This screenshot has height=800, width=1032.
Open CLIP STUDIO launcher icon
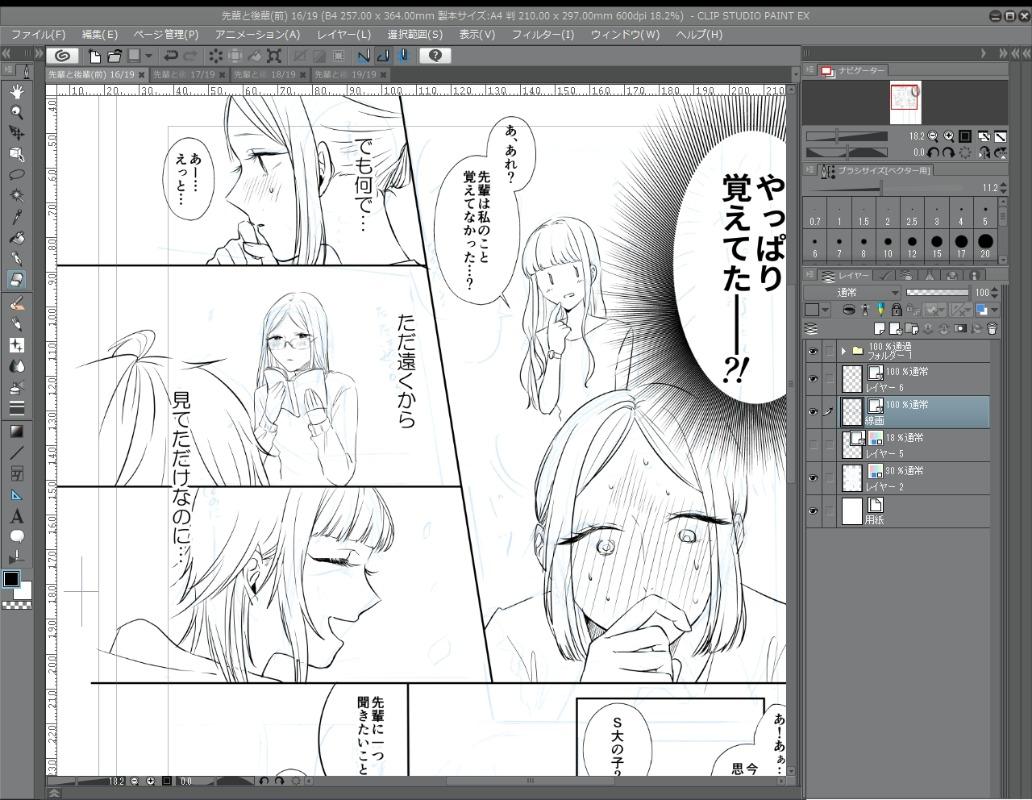[x=63, y=56]
